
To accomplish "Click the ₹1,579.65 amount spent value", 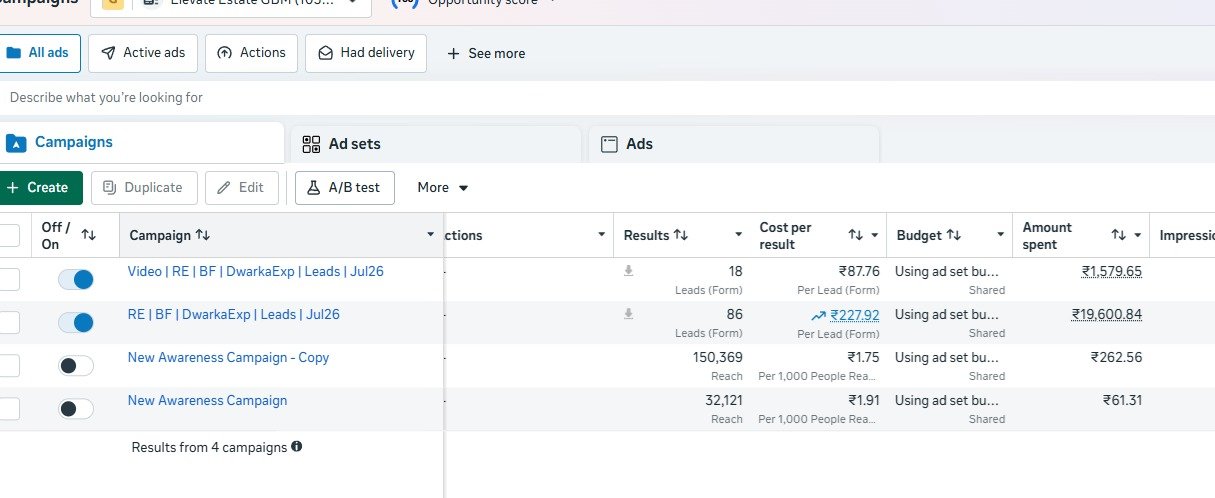I will point(1112,271).
